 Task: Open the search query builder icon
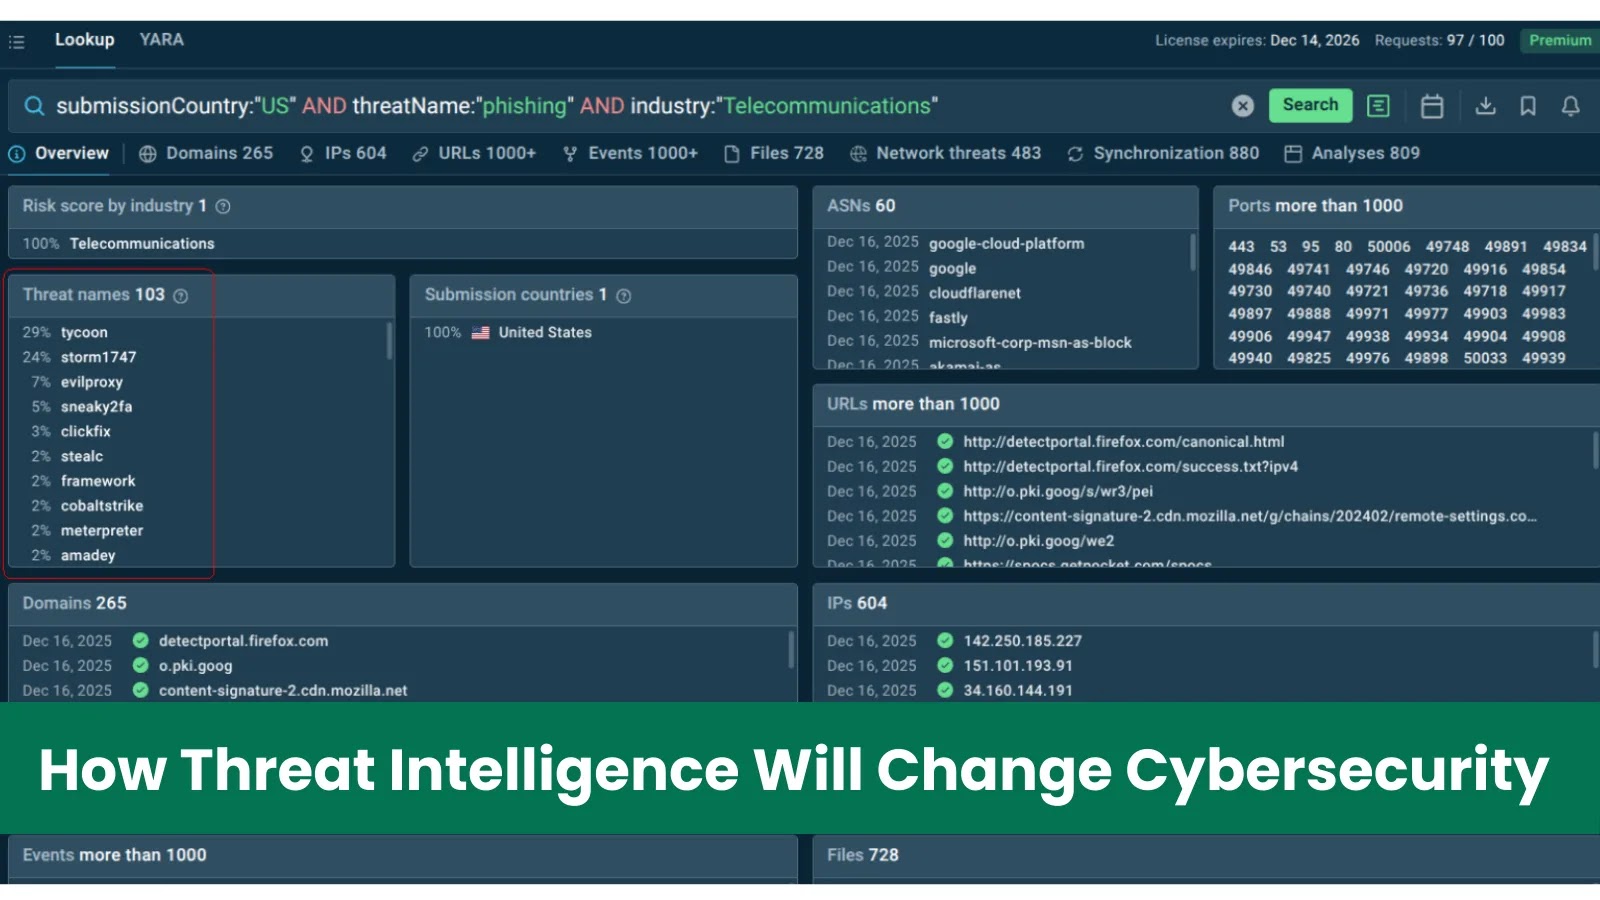coord(1378,105)
